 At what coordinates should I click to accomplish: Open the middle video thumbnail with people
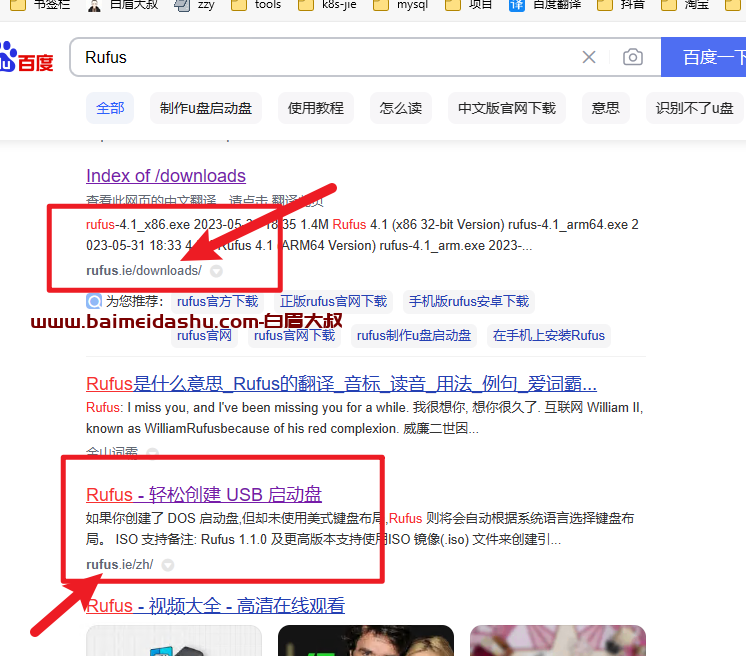tap(365, 641)
